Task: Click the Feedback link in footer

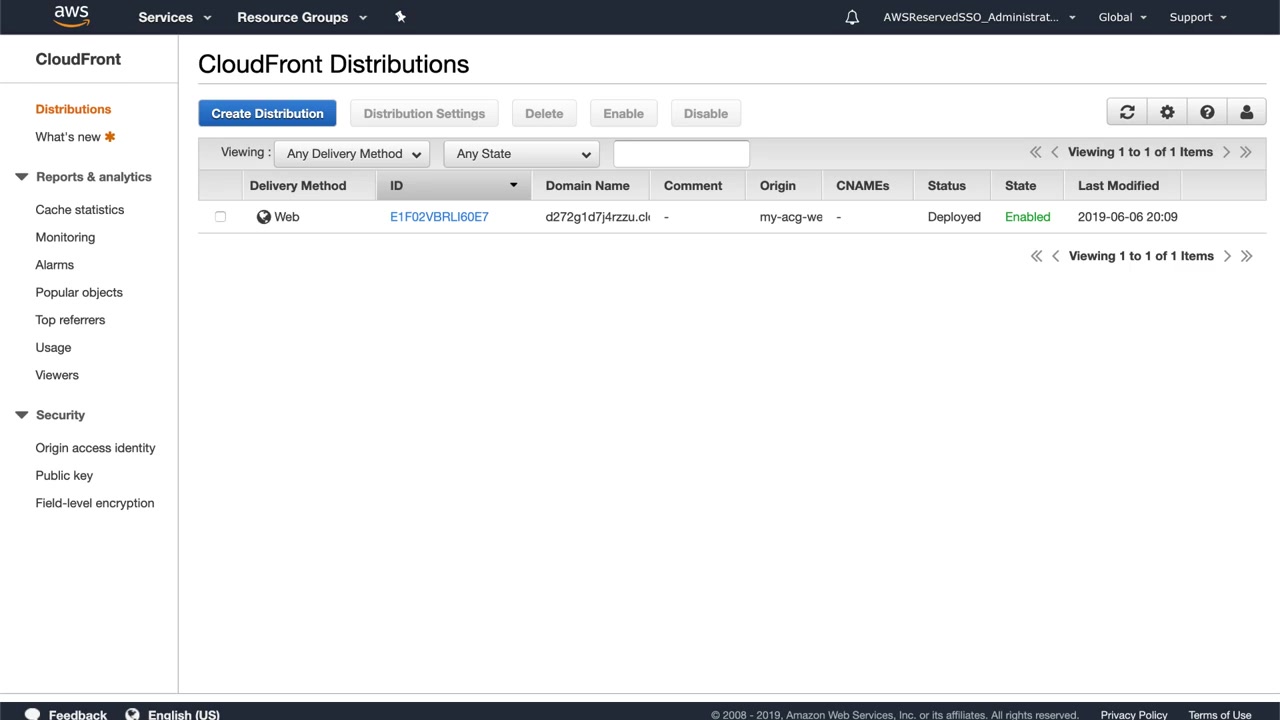Action: tap(78, 715)
